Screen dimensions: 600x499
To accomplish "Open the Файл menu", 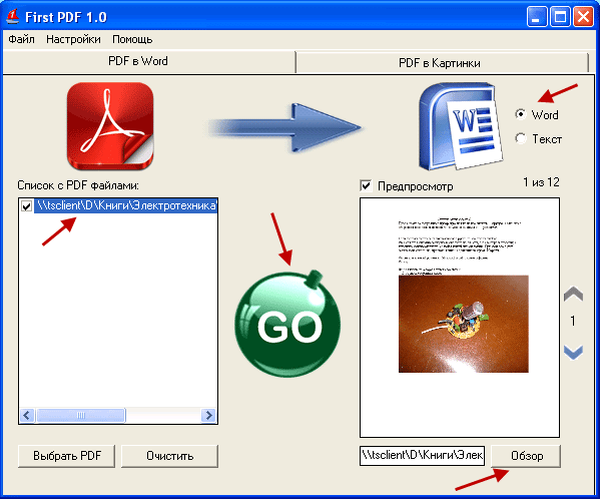I will click(21, 40).
